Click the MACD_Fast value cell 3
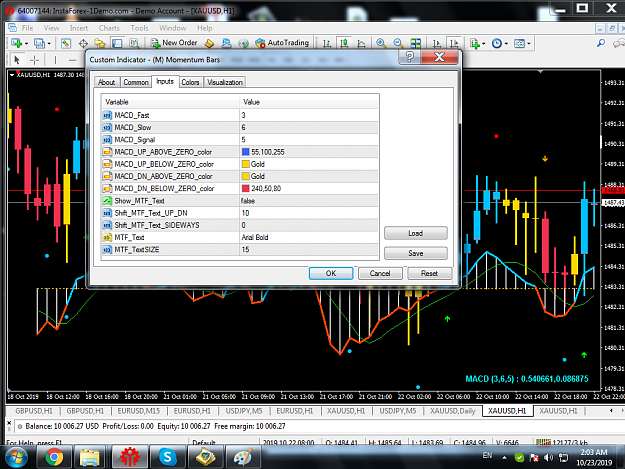The width and height of the screenshot is (625, 469). (309, 115)
